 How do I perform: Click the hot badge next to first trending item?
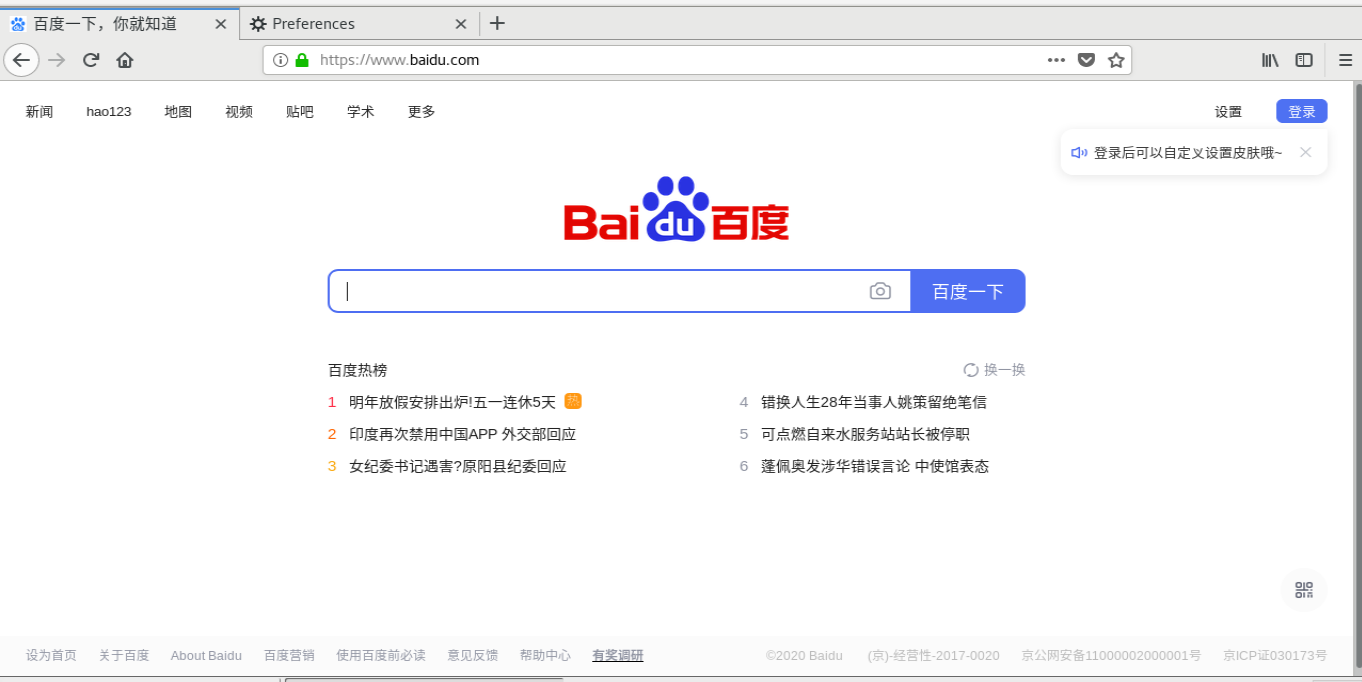click(x=573, y=401)
